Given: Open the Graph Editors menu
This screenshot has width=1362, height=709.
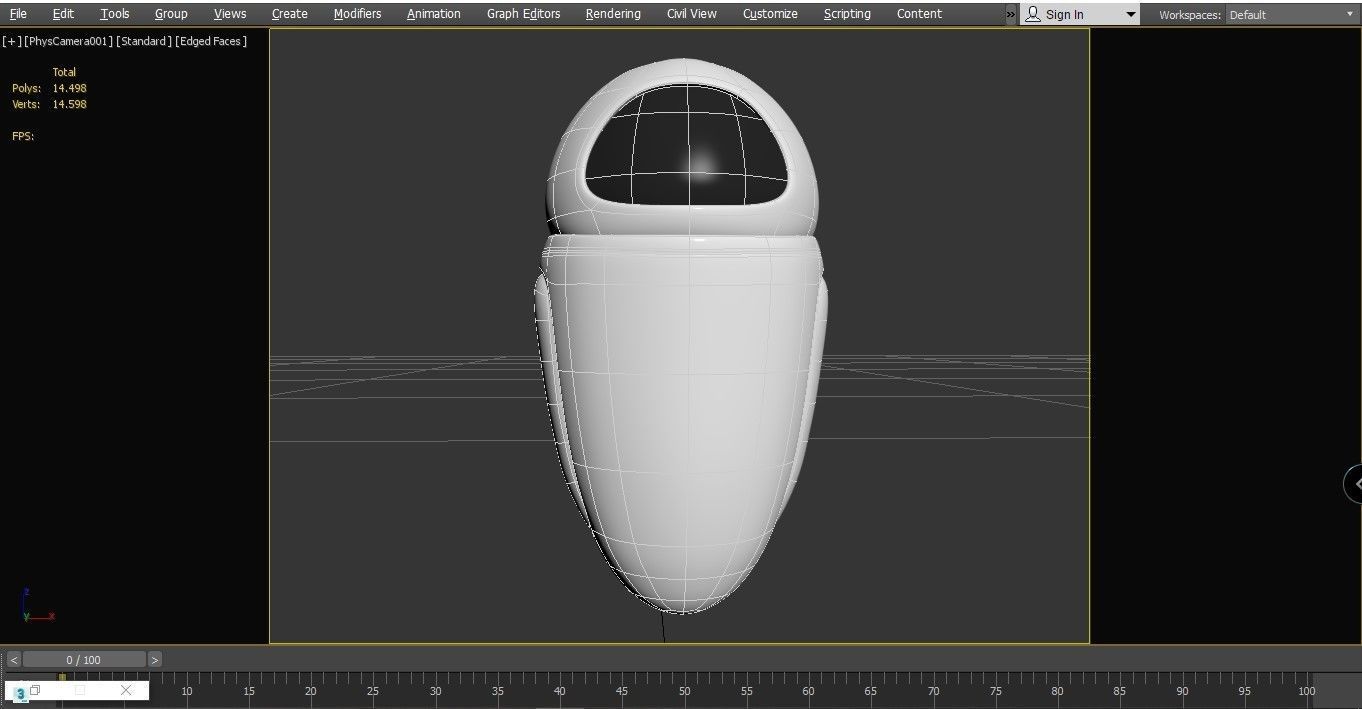Looking at the screenshot, I should click(523, 14).
